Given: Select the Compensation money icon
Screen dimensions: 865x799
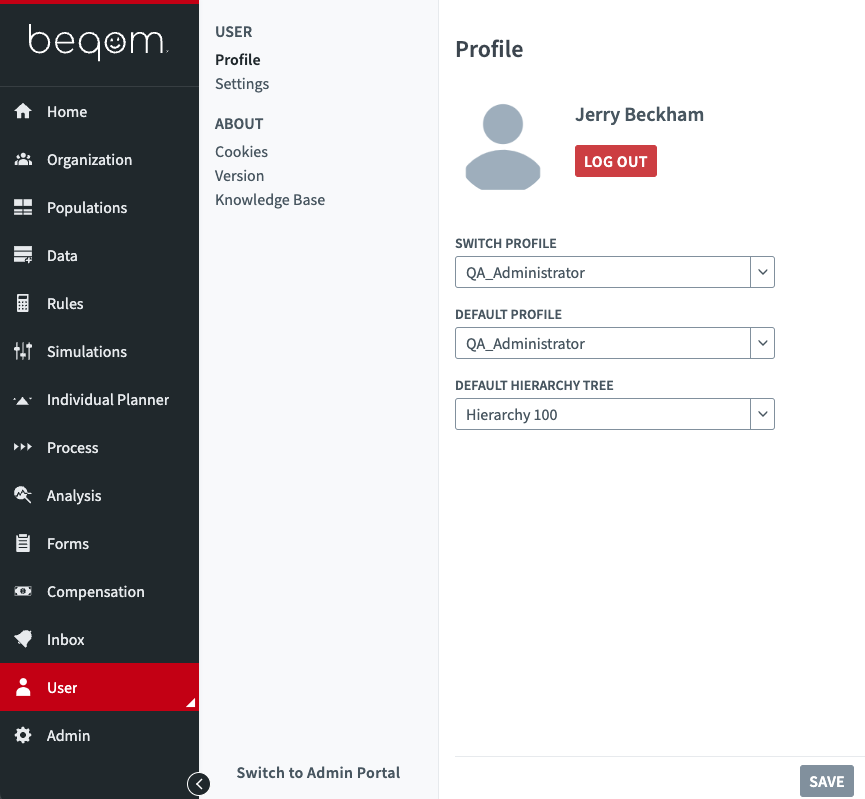Looking at the screenshot, I should pyautogui.click(x=23, y=592).
